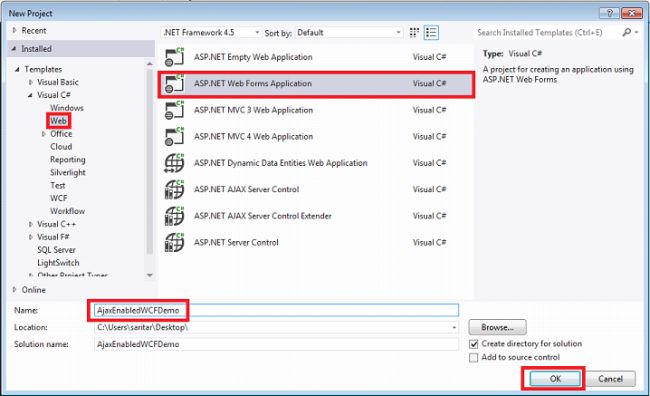Click the ASP.NET Server Control icon

[x=174, y=243]
